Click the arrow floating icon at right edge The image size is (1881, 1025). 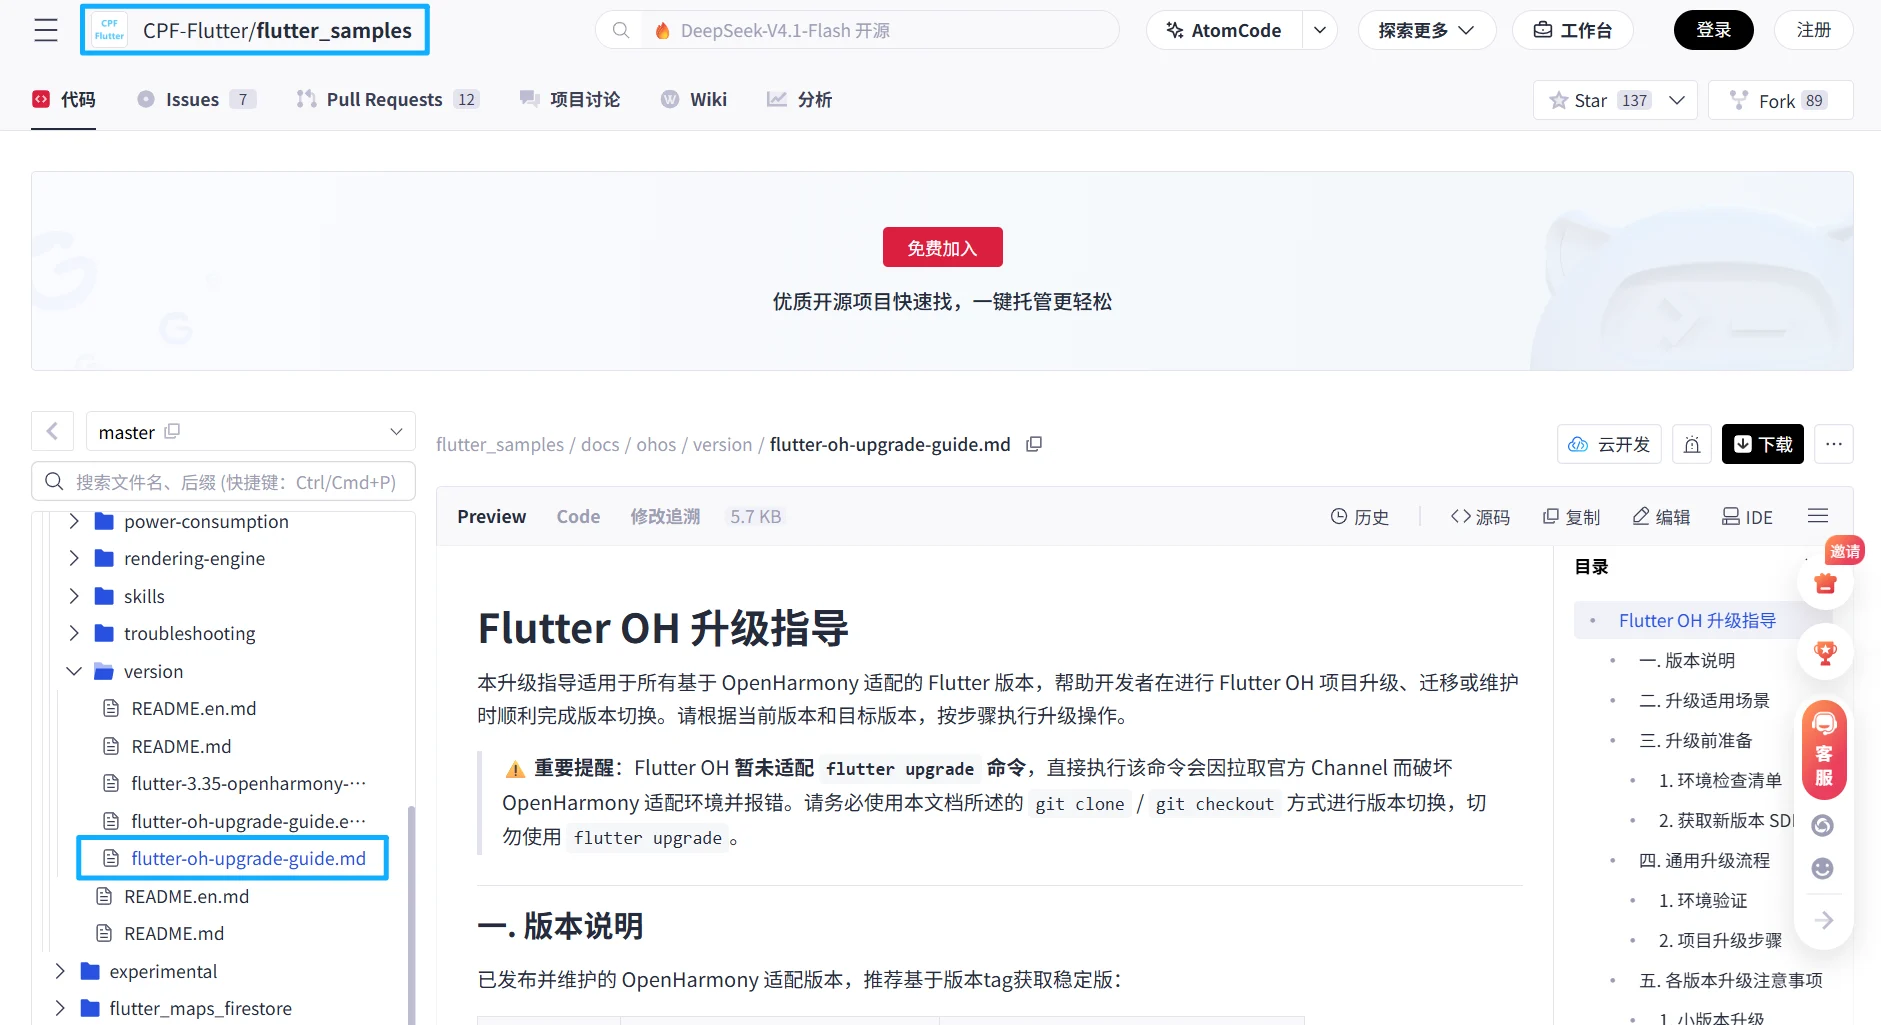1824,920
